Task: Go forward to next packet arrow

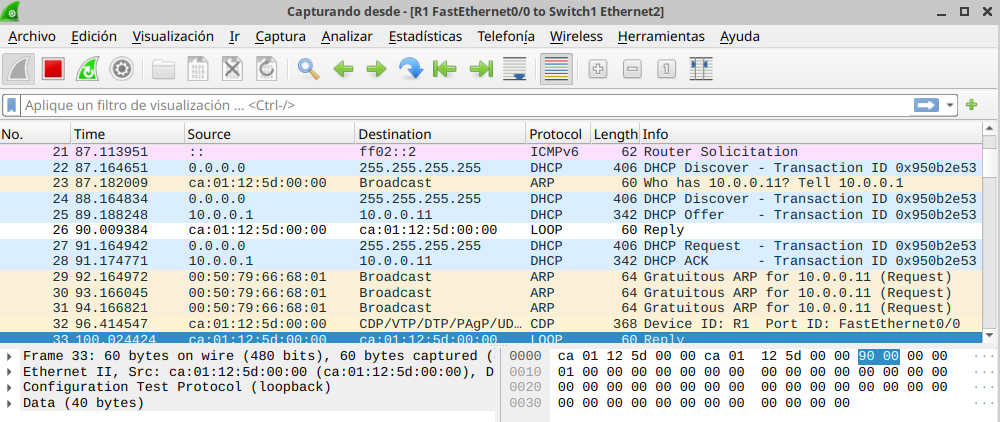Action: click(x=377, y=69)
